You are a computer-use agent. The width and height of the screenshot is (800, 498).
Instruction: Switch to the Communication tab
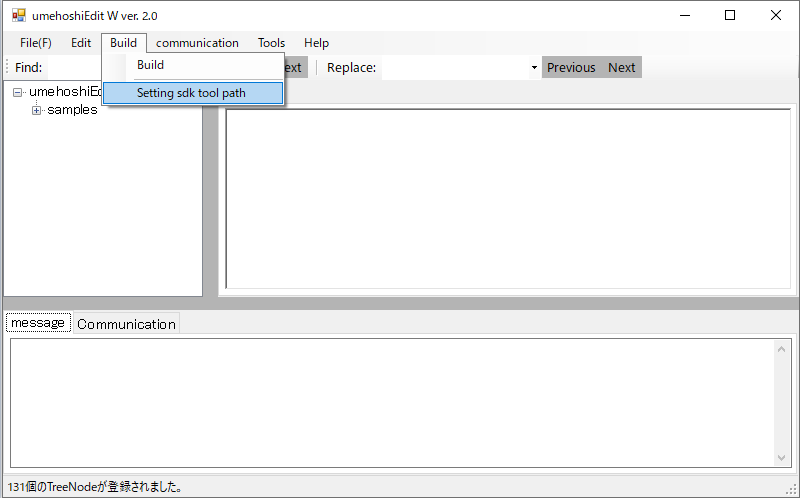click(x=126, y=324)
